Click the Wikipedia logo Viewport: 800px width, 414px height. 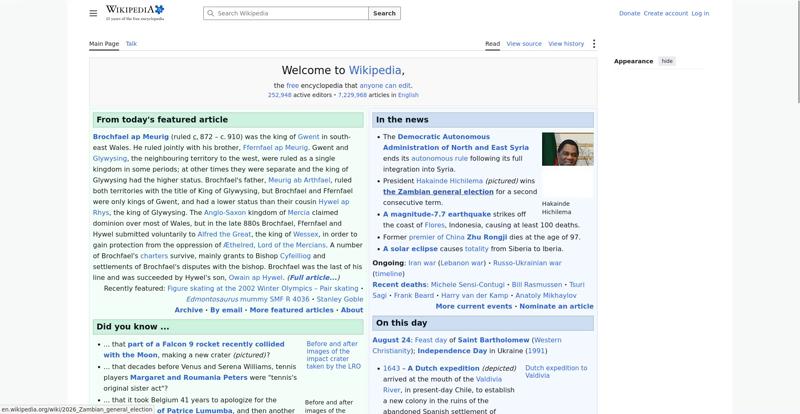135,13
